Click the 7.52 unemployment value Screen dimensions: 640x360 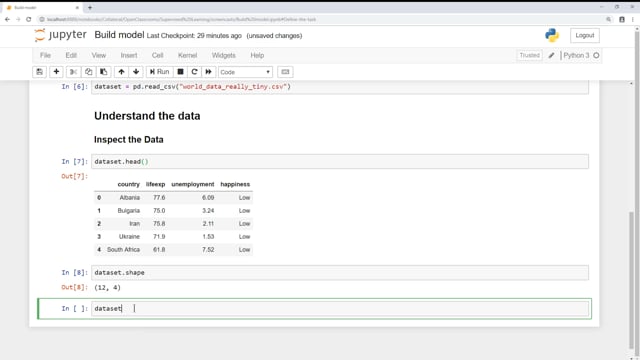pyautogui.click(x=208, y=250)
